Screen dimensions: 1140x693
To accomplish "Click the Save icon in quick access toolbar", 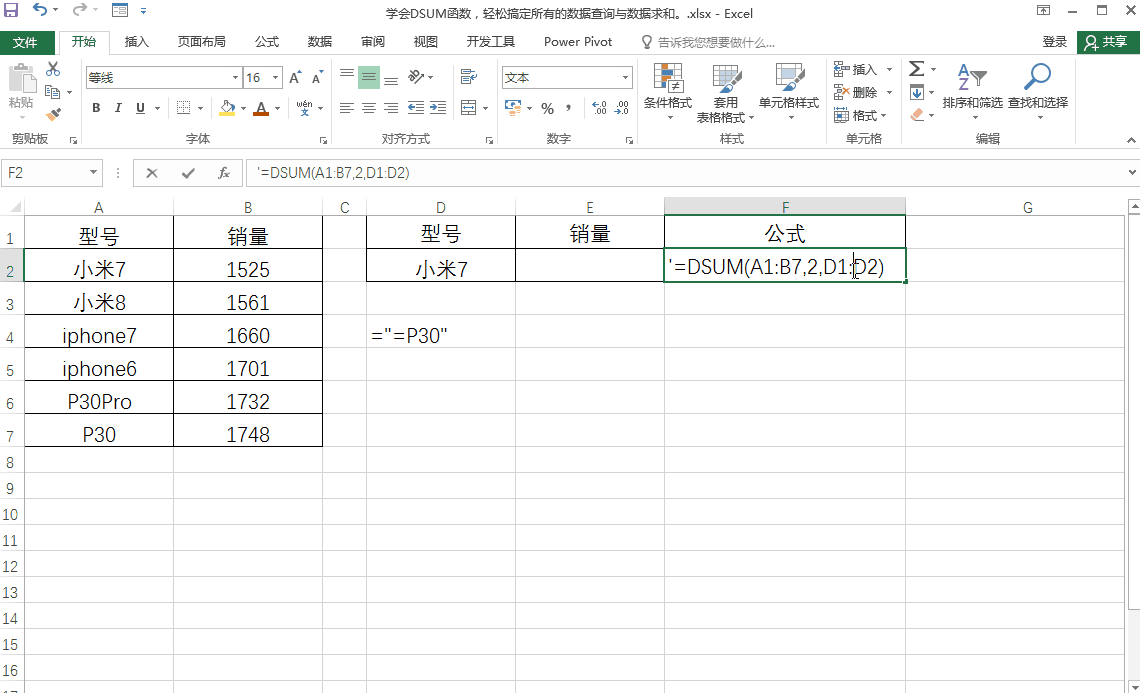I will tap(11, 10).
